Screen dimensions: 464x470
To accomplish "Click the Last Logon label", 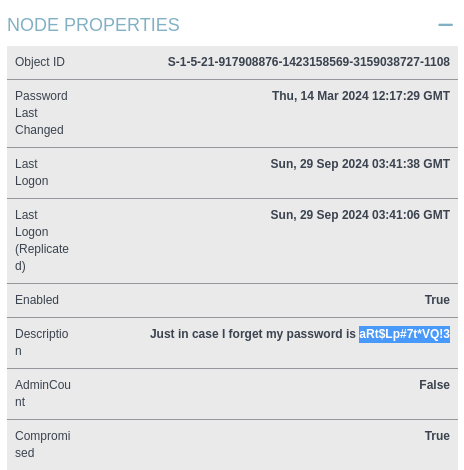I will [x=32, y=172].
